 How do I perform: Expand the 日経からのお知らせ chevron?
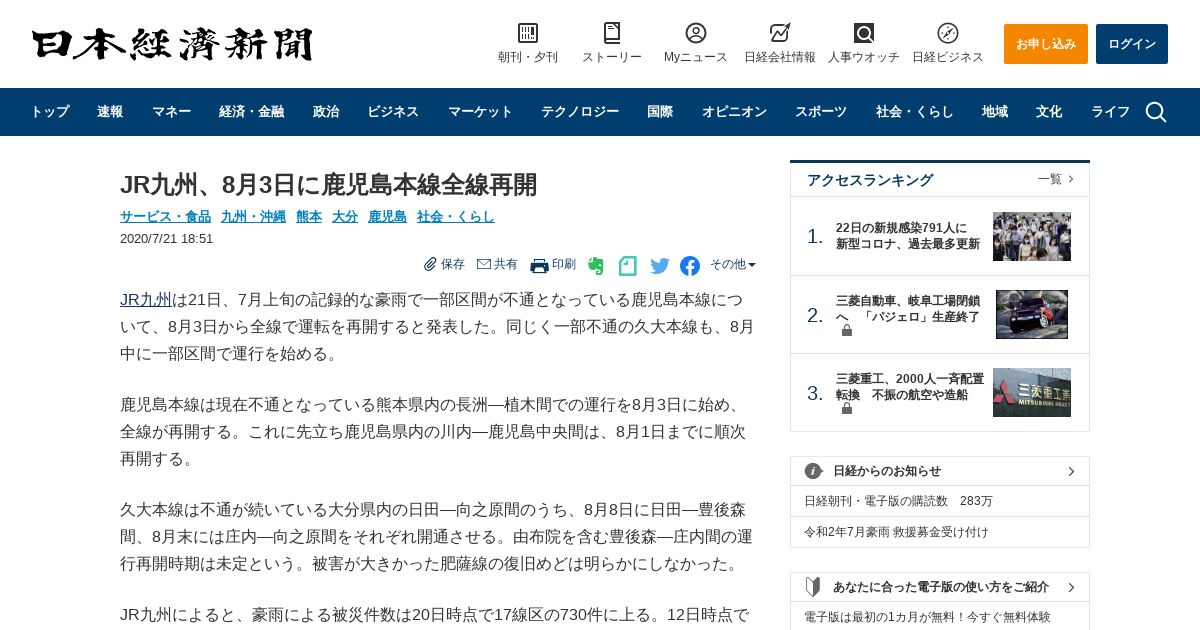tap(1071, 471)
